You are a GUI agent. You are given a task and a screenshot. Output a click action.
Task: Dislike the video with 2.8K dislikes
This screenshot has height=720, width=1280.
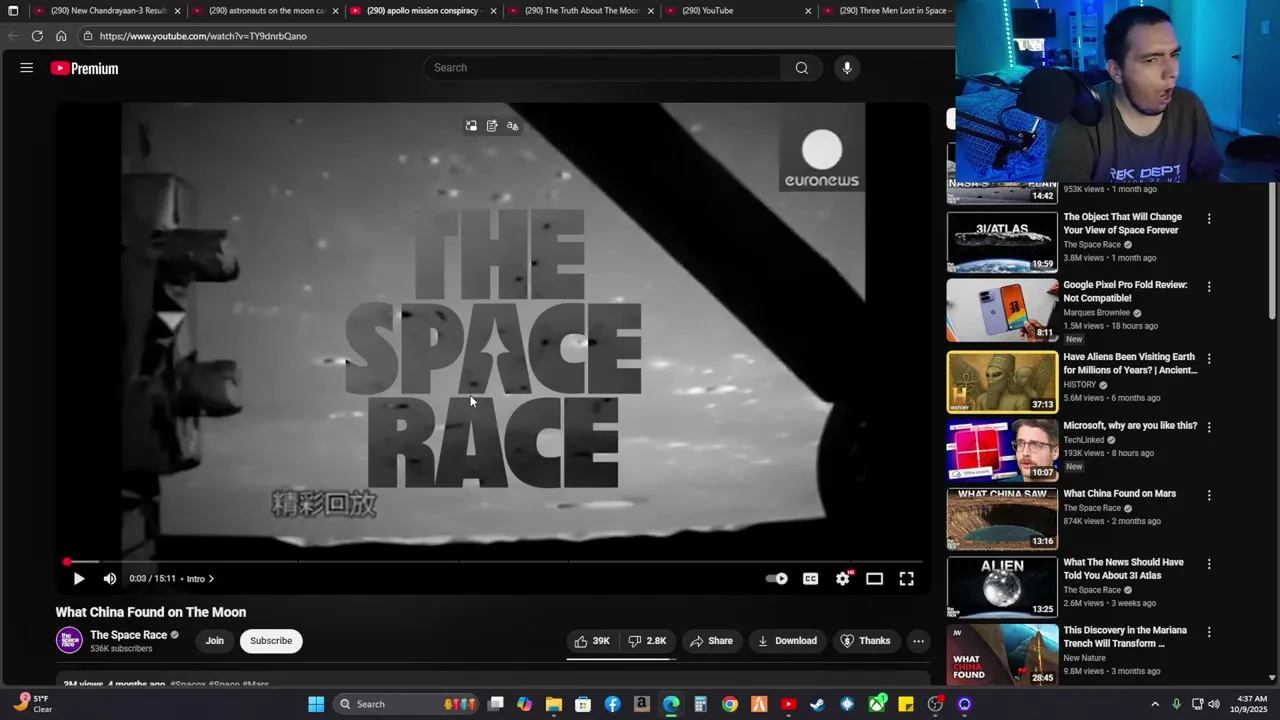[648, 641]
